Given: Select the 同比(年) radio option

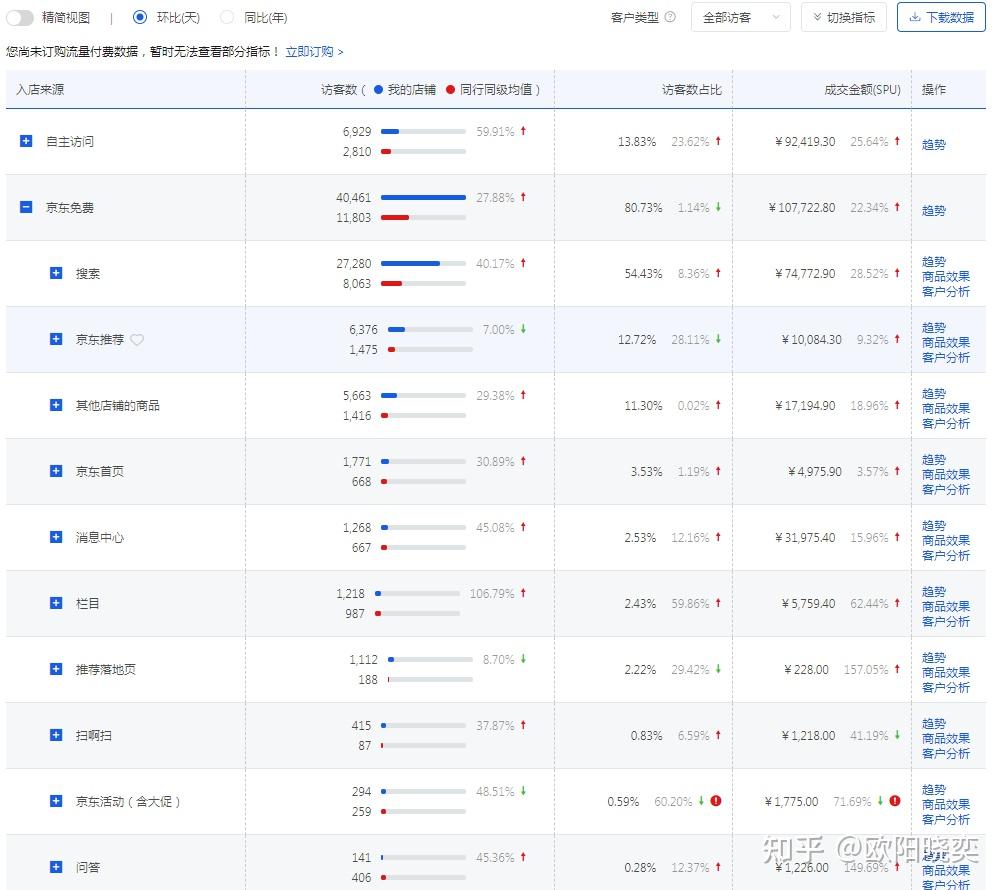Looking at the screenshot, I should tap(227, 17).
